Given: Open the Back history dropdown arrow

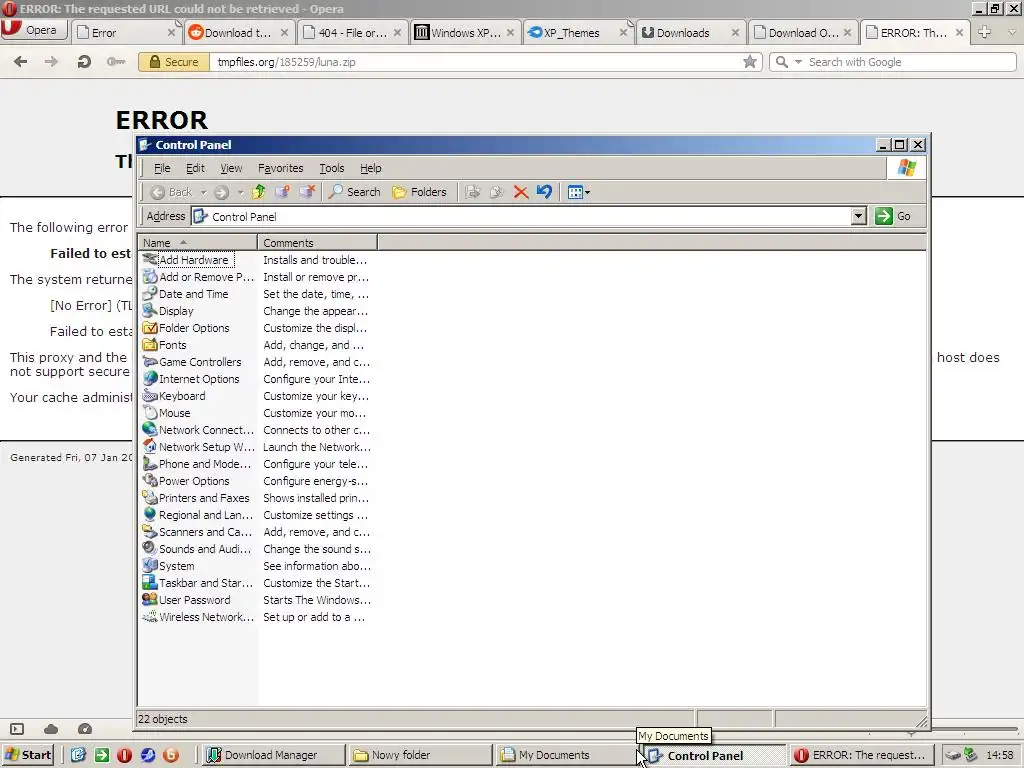Looking at the screenshot, I should tap(203, 192).
